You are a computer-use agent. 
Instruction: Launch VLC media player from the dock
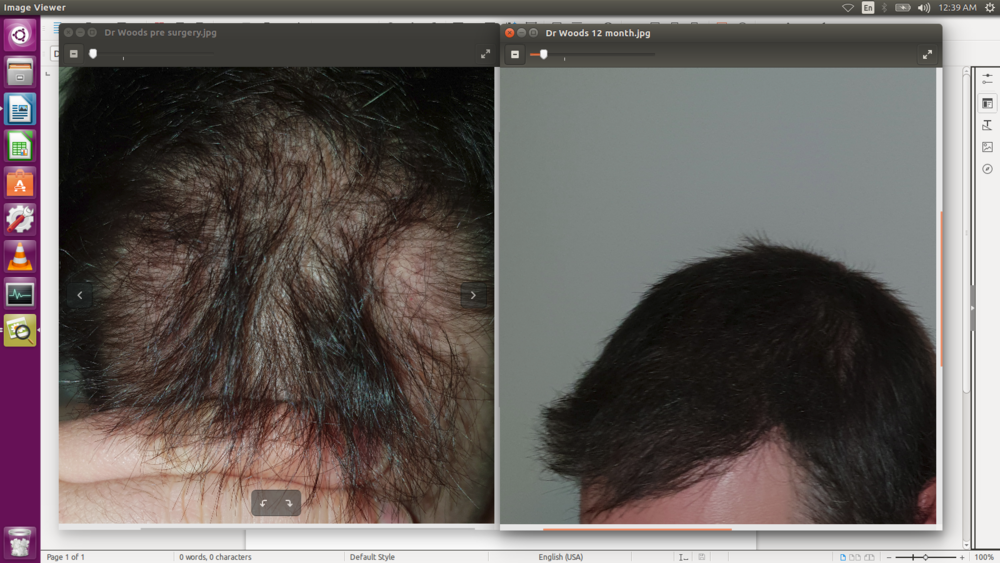click(20, 257)
